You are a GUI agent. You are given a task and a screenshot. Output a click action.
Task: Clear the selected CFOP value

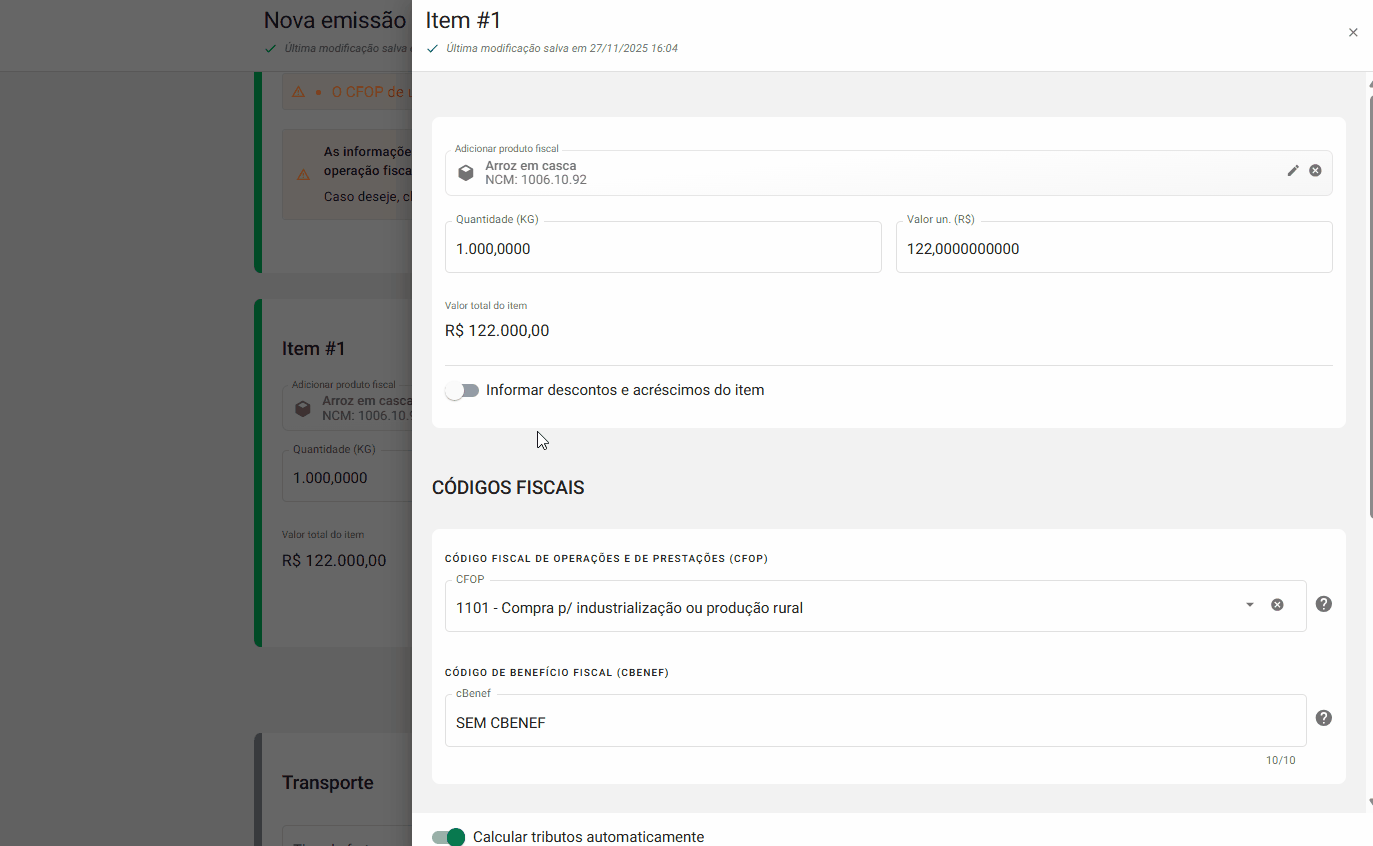tap(1277, 605)
